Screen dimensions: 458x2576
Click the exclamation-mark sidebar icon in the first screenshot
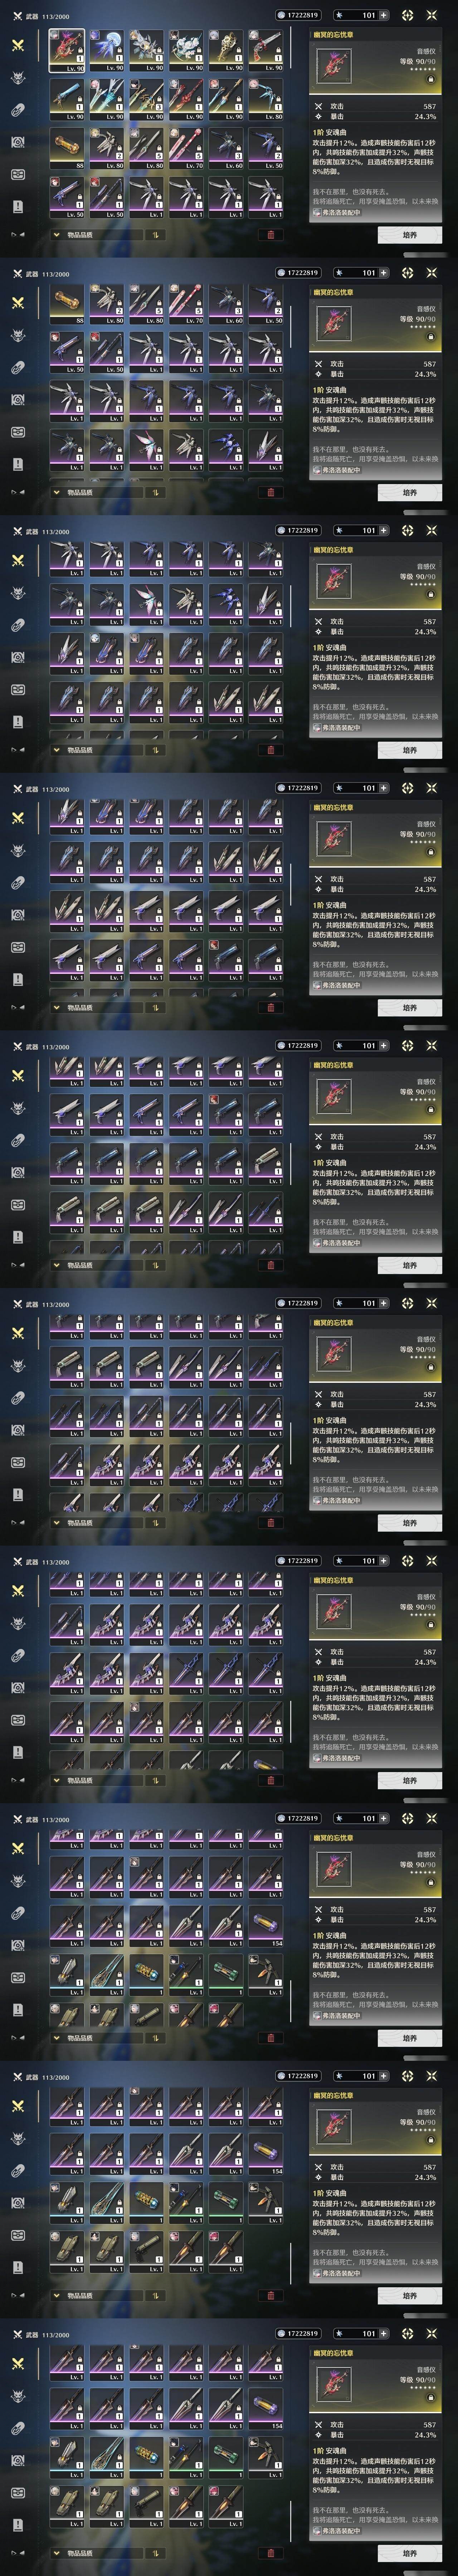(x=18, y=206)
